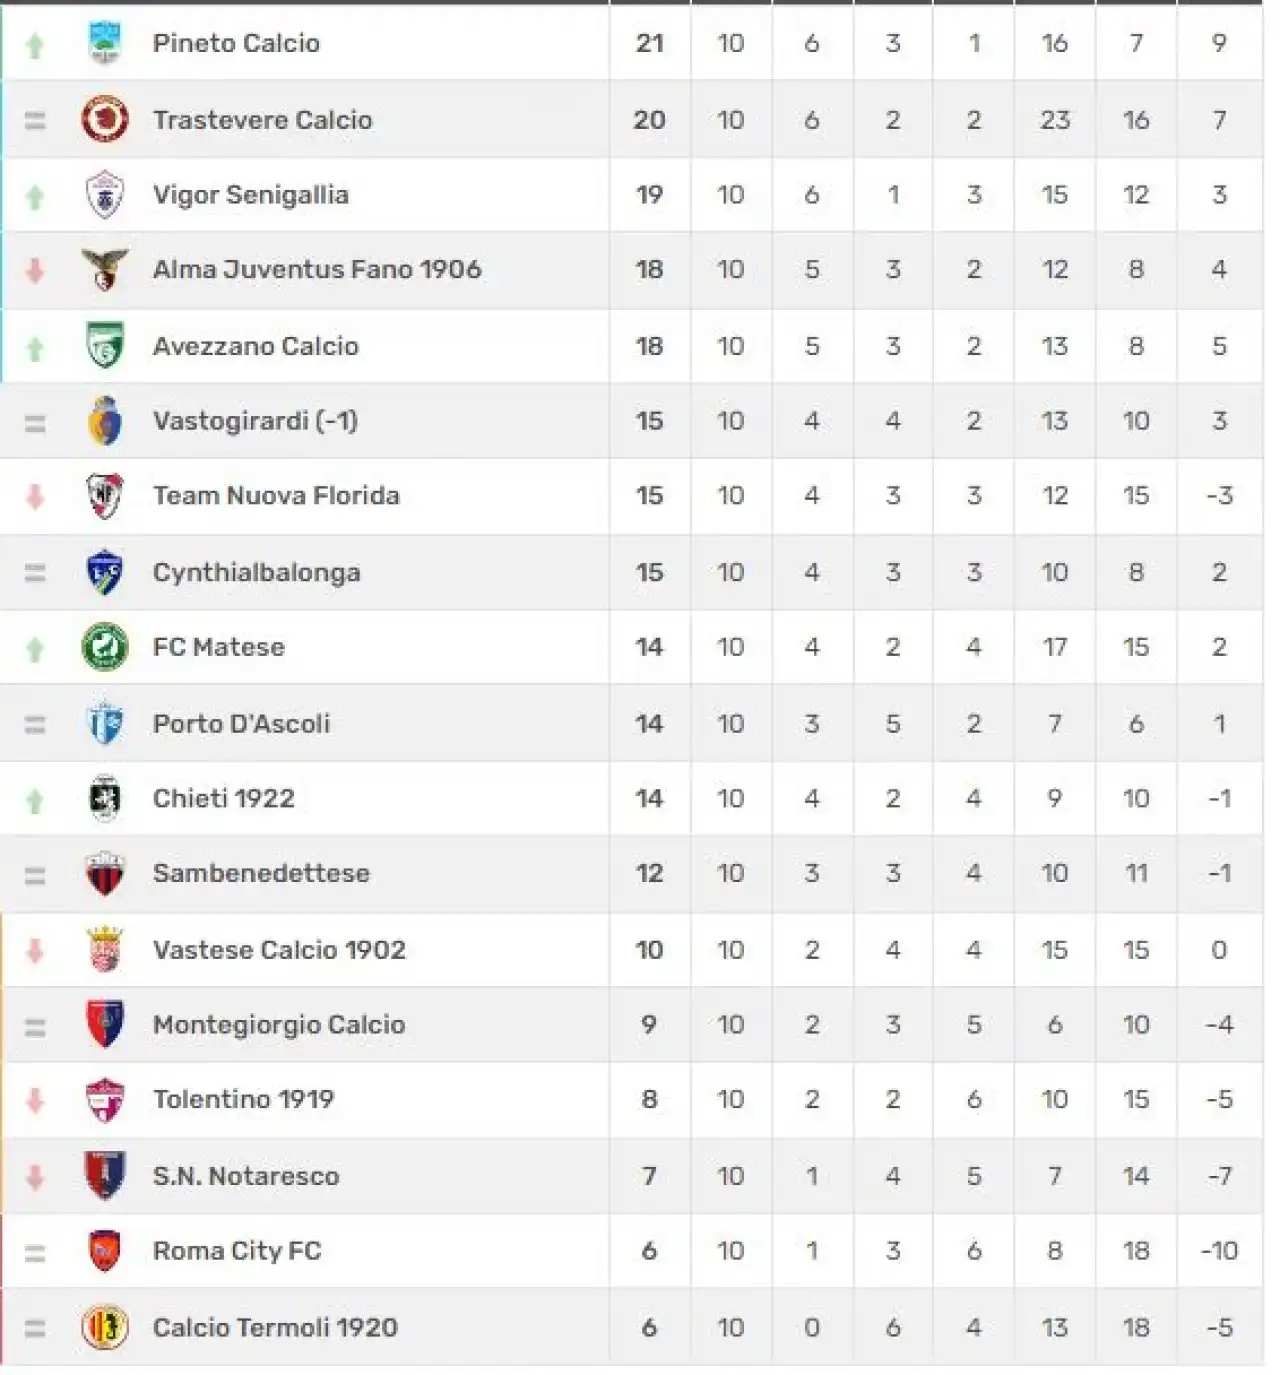Image resolution: width=1280 pixels, height=1375 pixels.
Task: Click the Sambenedettese red-blue crest
Action: (105, 874)
